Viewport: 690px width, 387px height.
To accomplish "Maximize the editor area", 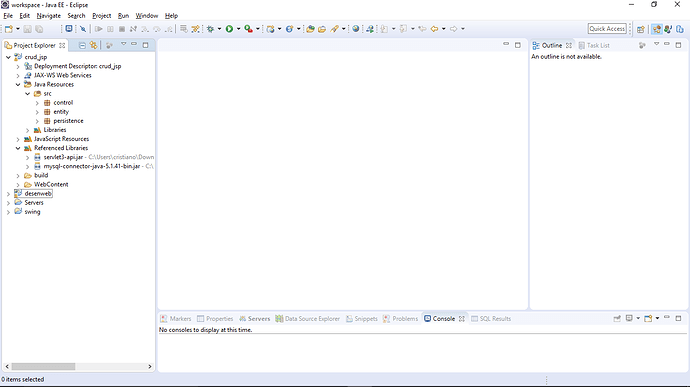I will (x=518, y=45).
